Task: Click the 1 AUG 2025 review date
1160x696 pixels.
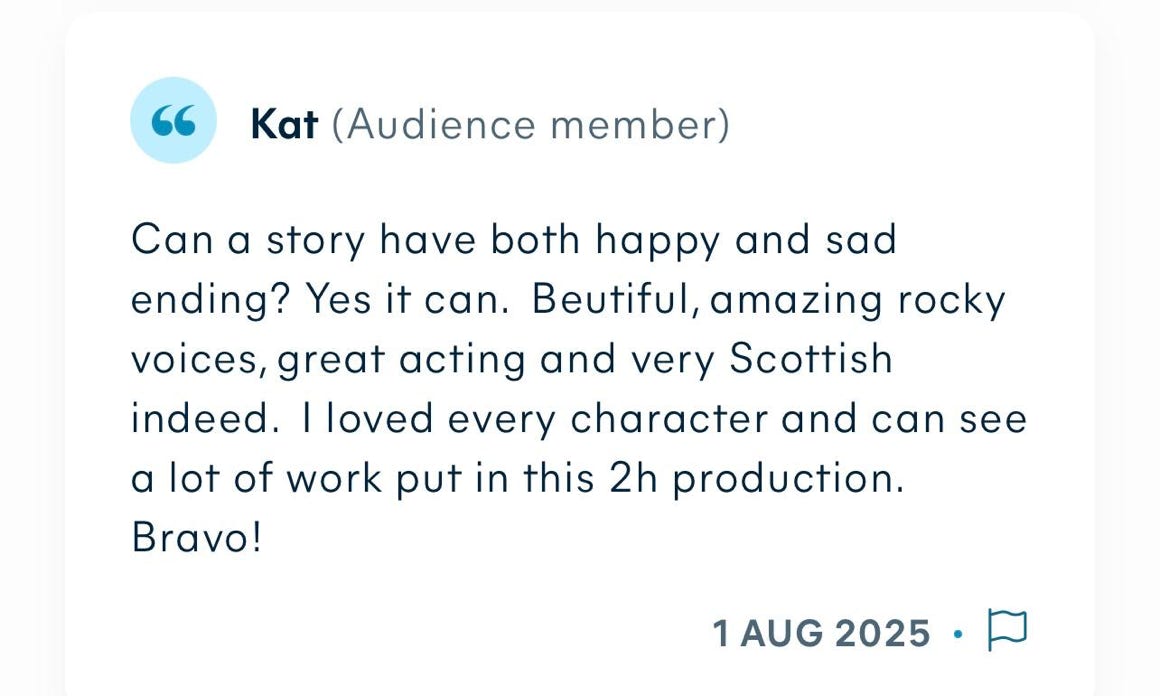Action: [821, 633]
